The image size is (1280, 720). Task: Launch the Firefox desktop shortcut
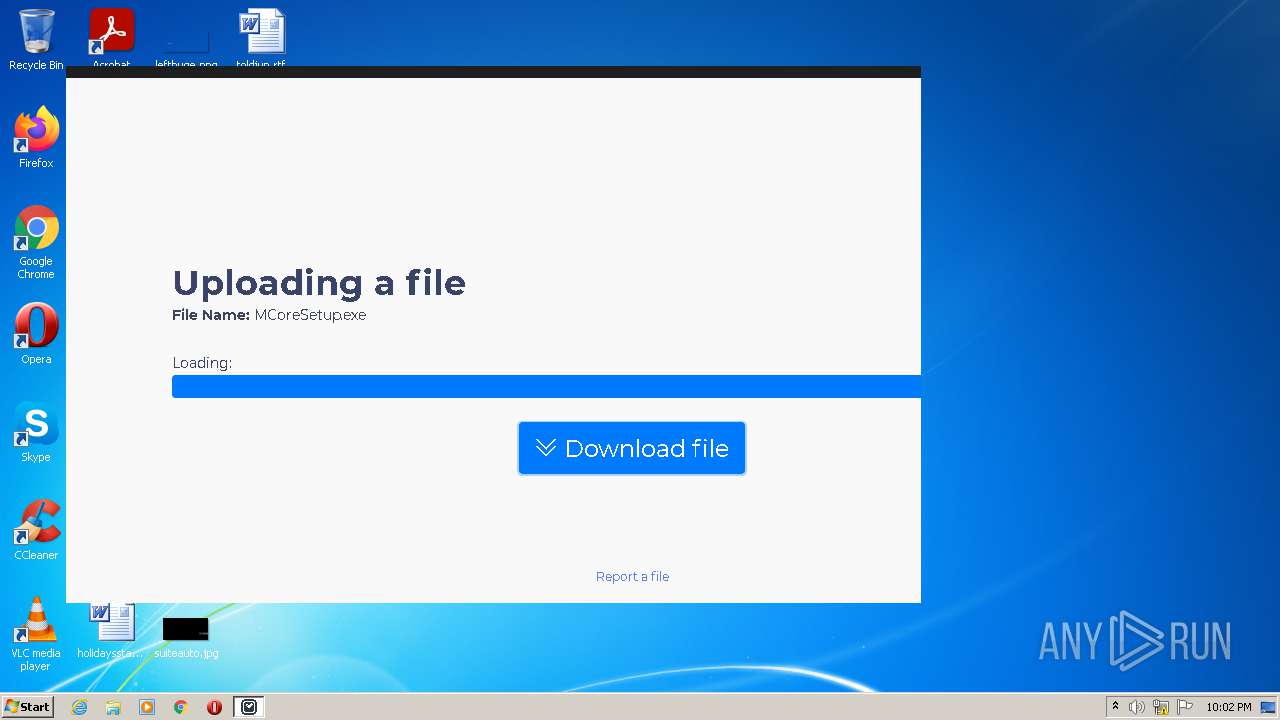click(36, 137)
